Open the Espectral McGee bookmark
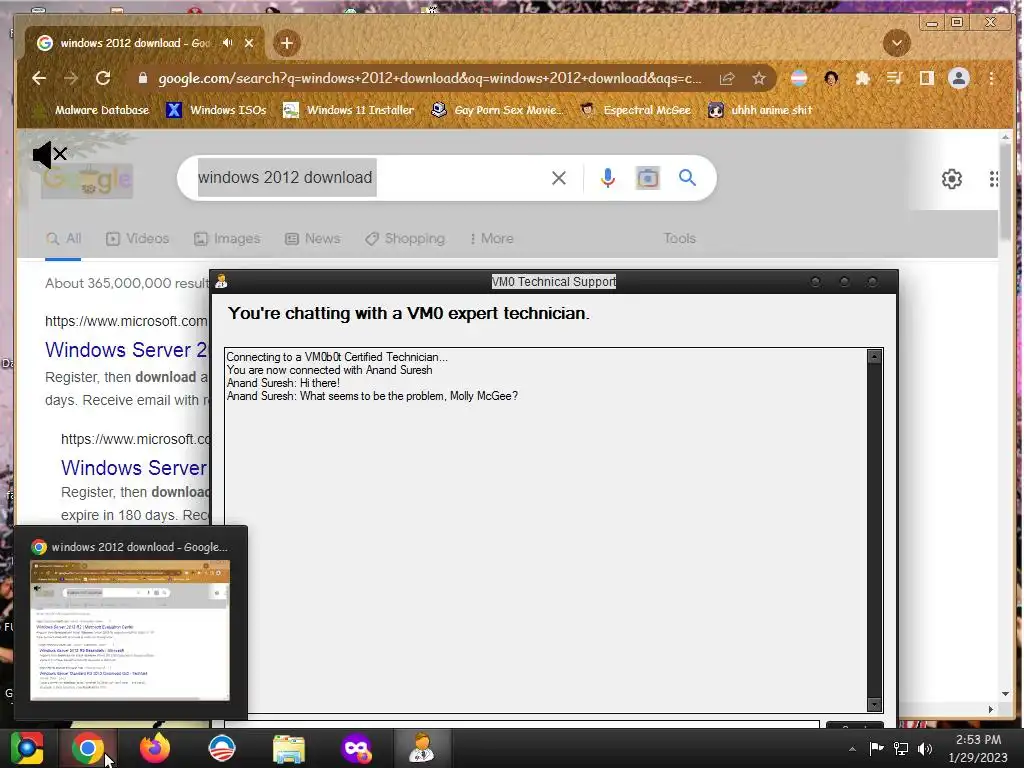Image resolution: width=1024 pixels, height=768 pixels. (636, 110)
